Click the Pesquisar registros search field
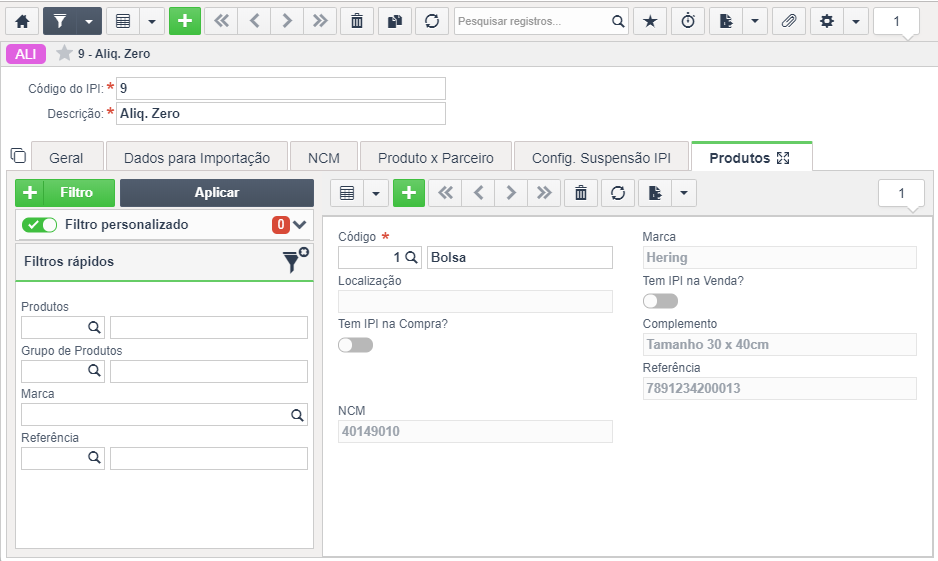 point(532,22)
